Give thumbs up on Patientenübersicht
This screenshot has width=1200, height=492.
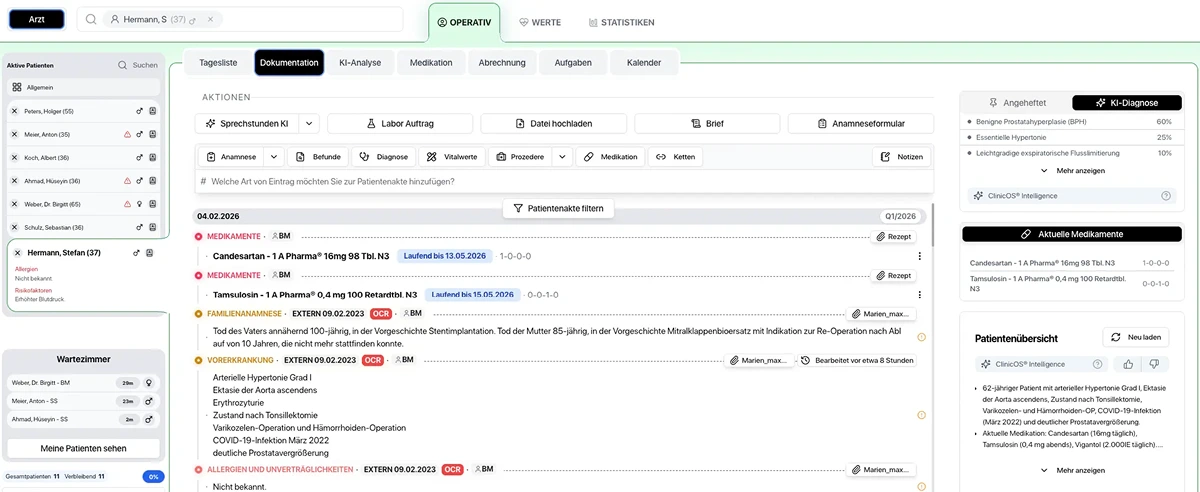click(x=1128, y=364)
